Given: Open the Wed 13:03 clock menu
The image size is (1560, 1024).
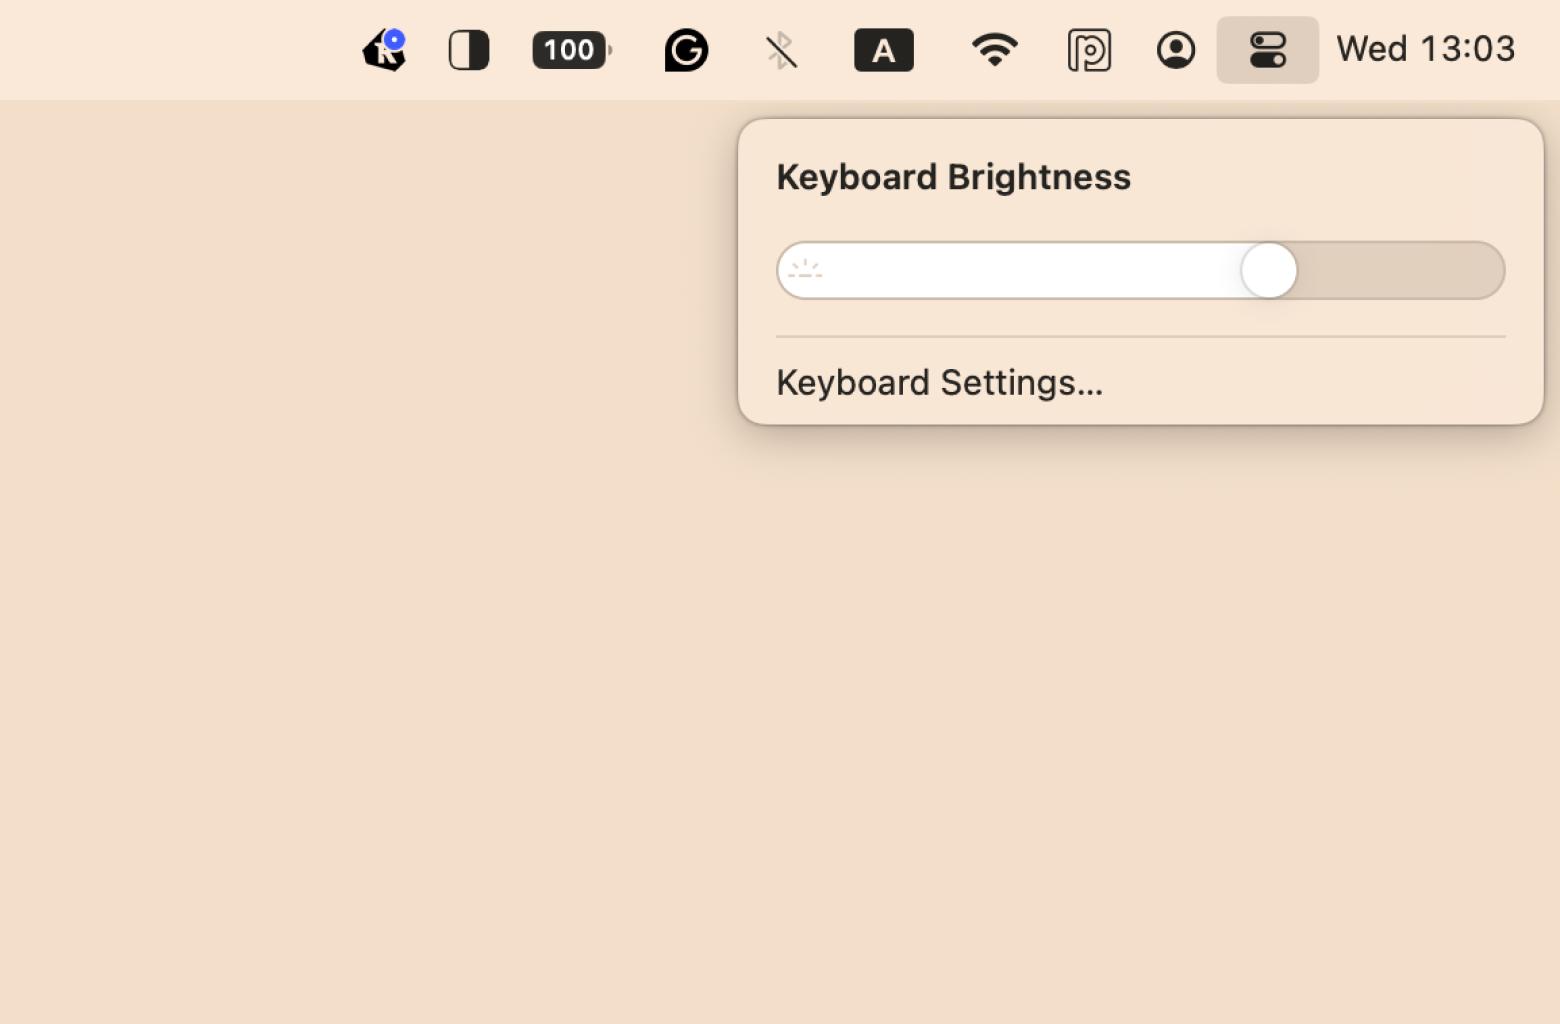Looking at the screenshot, I should pyautogui.click(x=1425, y=49).
